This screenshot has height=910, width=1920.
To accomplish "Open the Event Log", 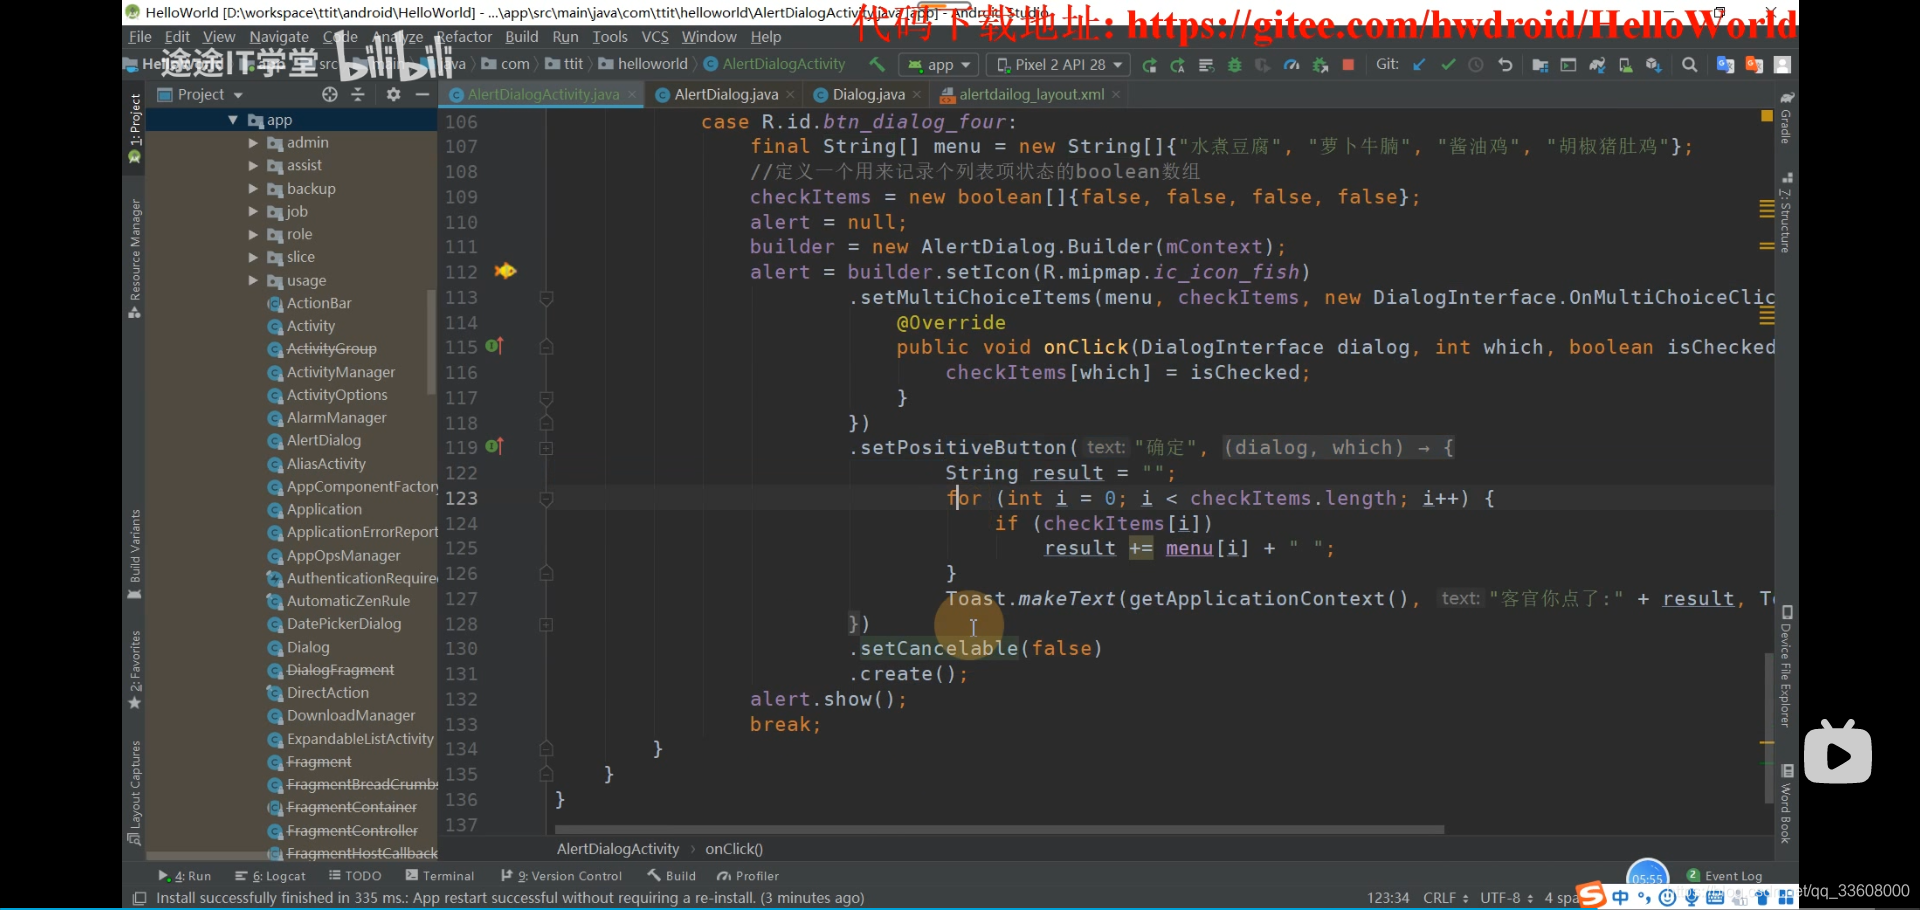I will coord(1724,876).
